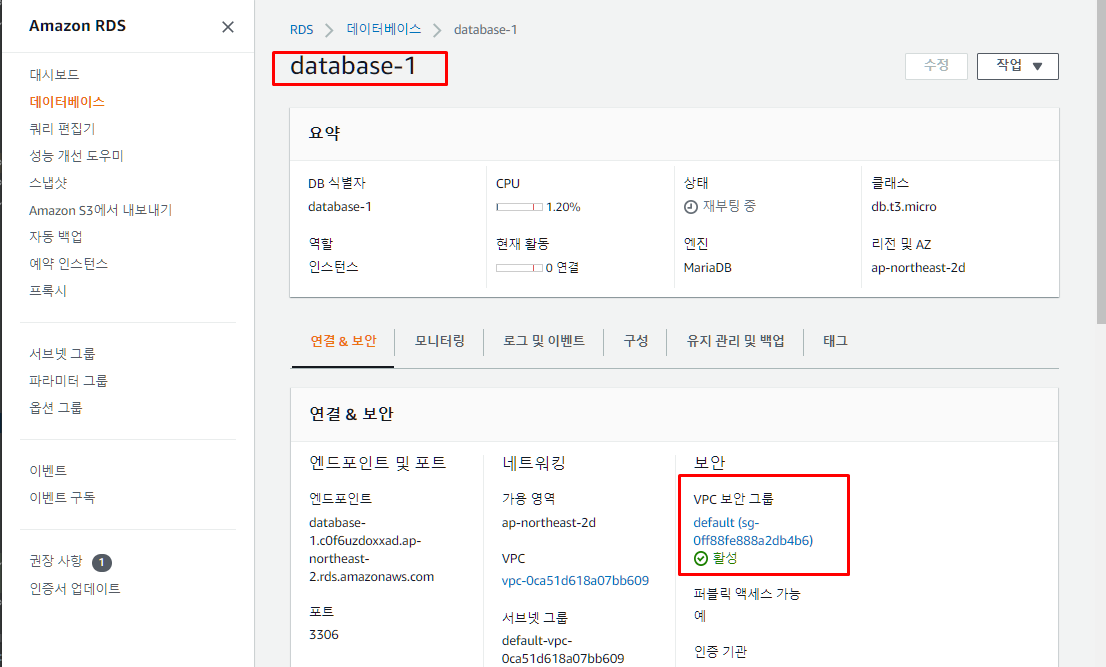Go to 성능 개선 도우미

coord(76,155)
